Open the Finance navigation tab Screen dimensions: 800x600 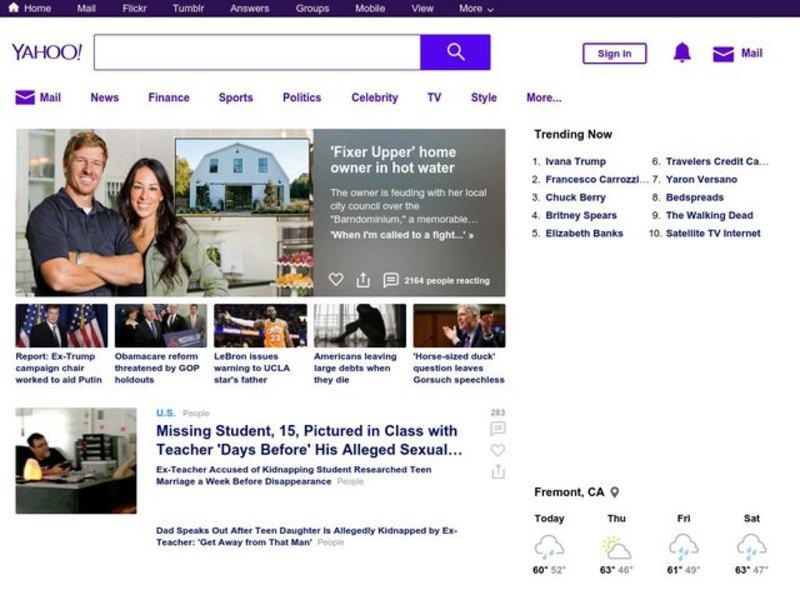click(168, 98)
